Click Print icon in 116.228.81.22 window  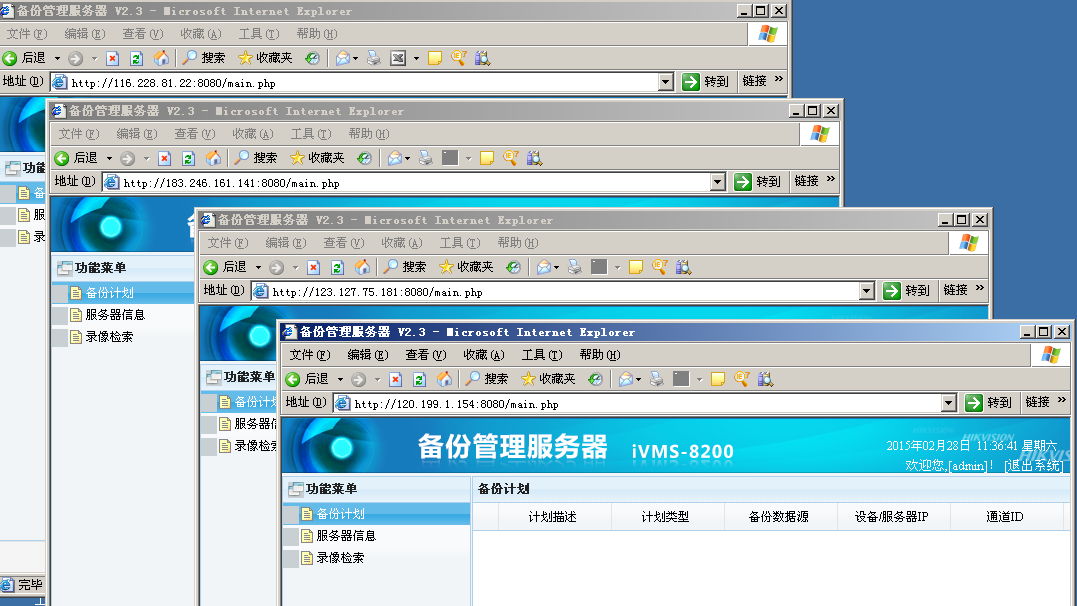tap(374, 58)
